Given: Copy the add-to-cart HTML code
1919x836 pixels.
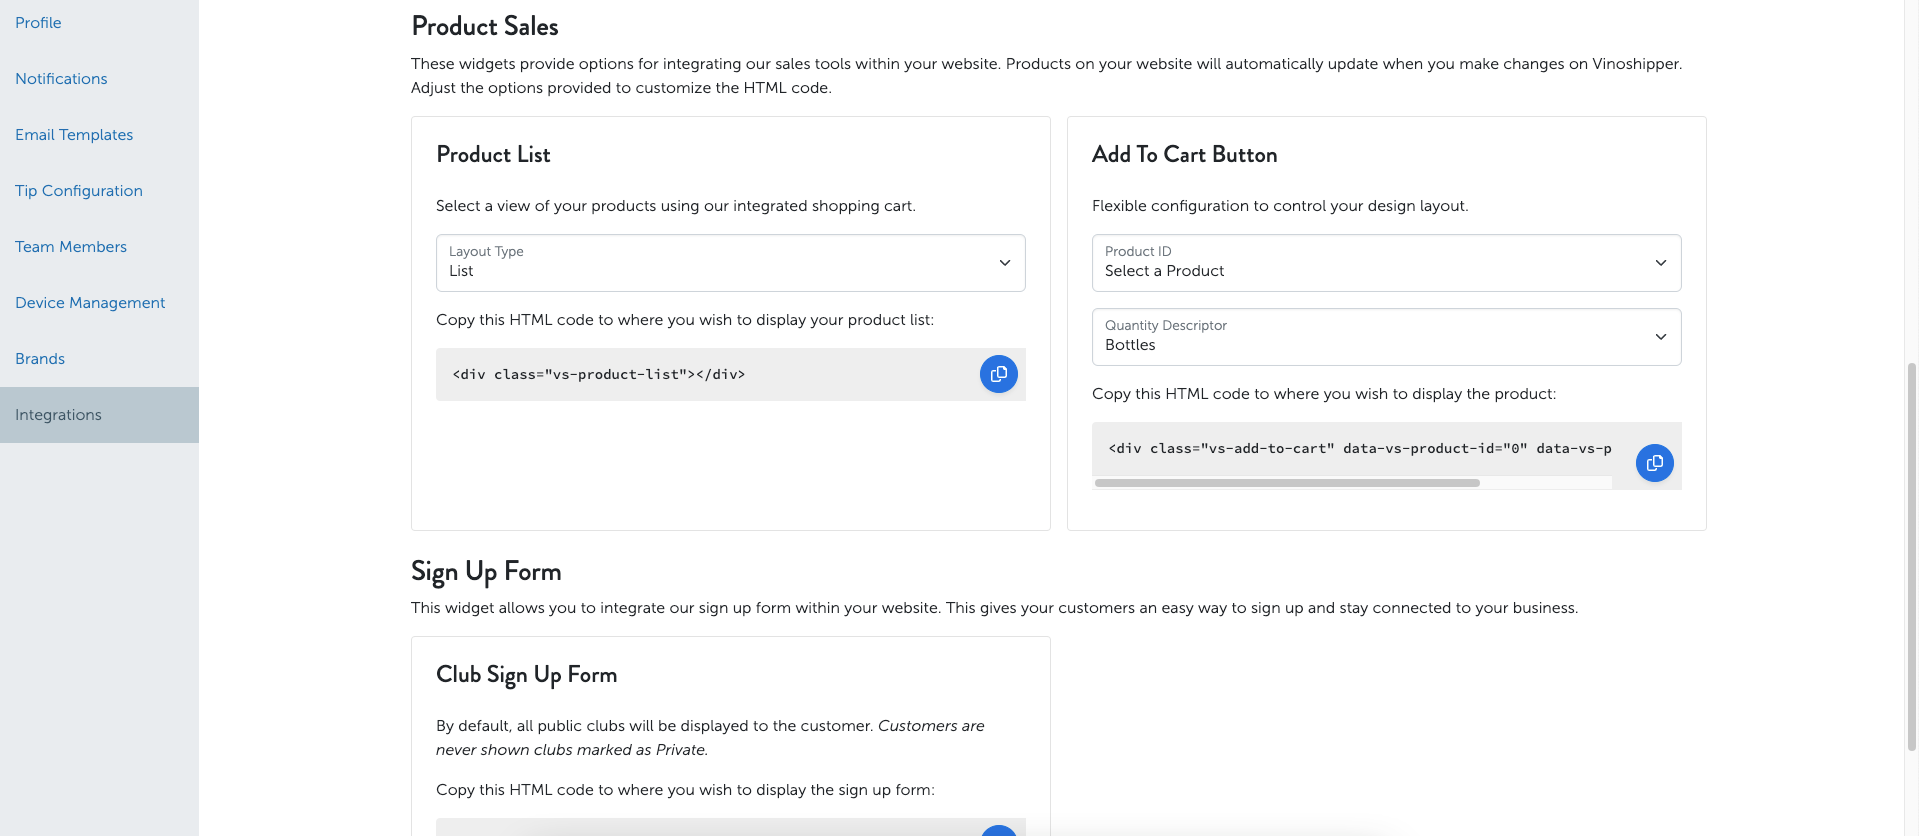Looking at the screenshot, I should point(1654,463).
